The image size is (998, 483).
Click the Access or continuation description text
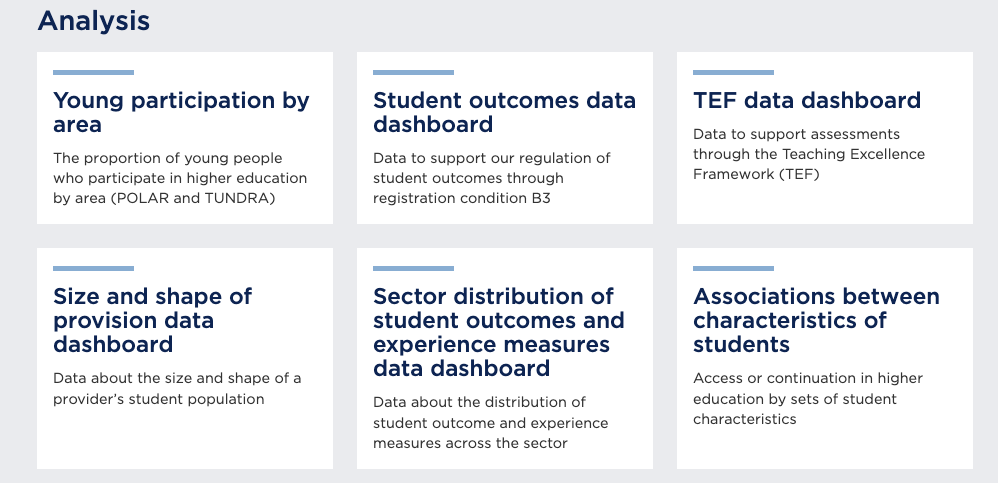click(x=808, y=398)
